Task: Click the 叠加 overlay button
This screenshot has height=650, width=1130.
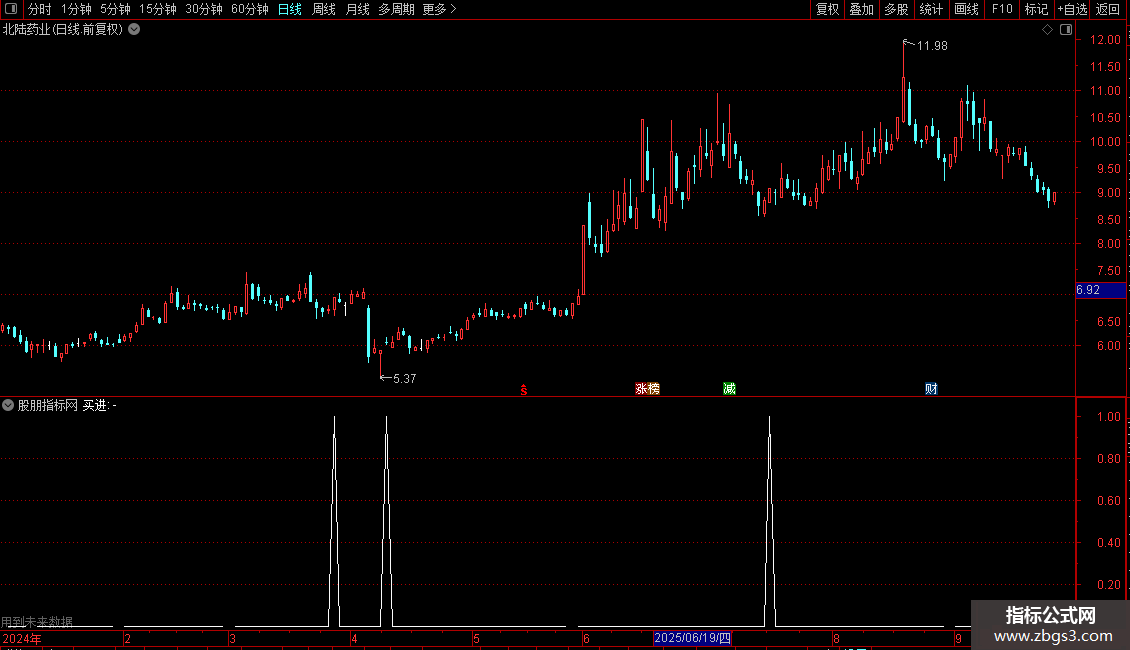Action: [861, 9]
